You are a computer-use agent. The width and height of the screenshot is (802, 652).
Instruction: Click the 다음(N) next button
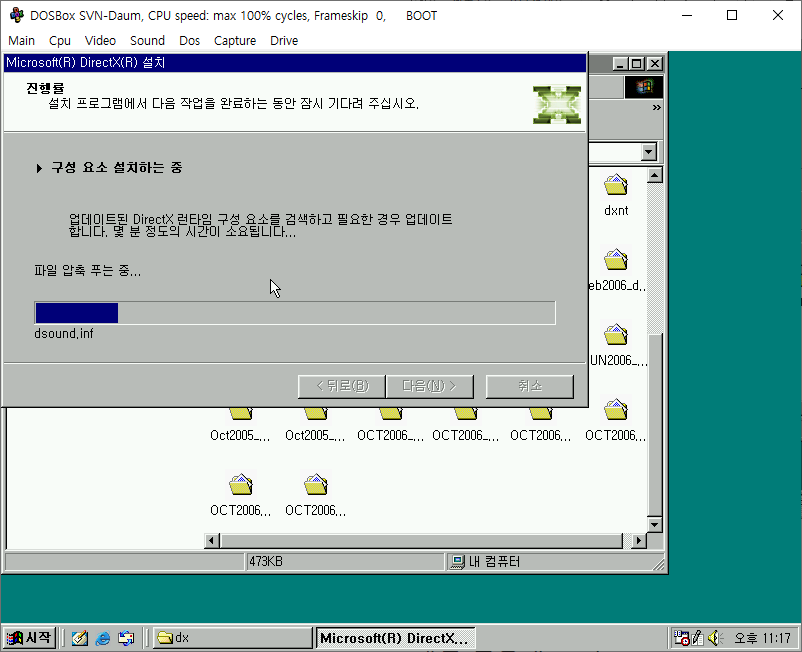pyautogui.click(x=430, y=386)
